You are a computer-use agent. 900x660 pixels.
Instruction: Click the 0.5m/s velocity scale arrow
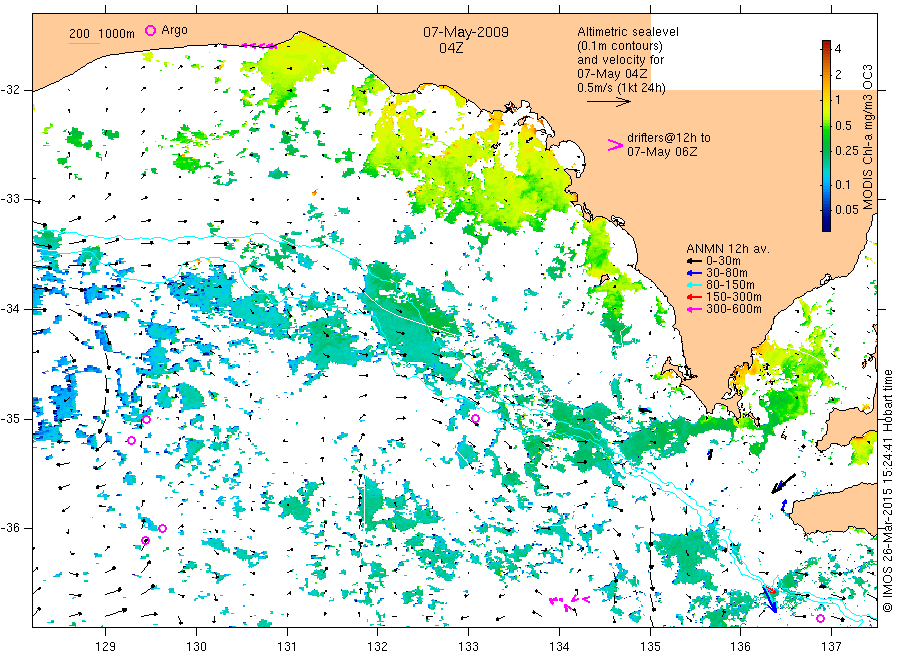click(x=608, y=102)
